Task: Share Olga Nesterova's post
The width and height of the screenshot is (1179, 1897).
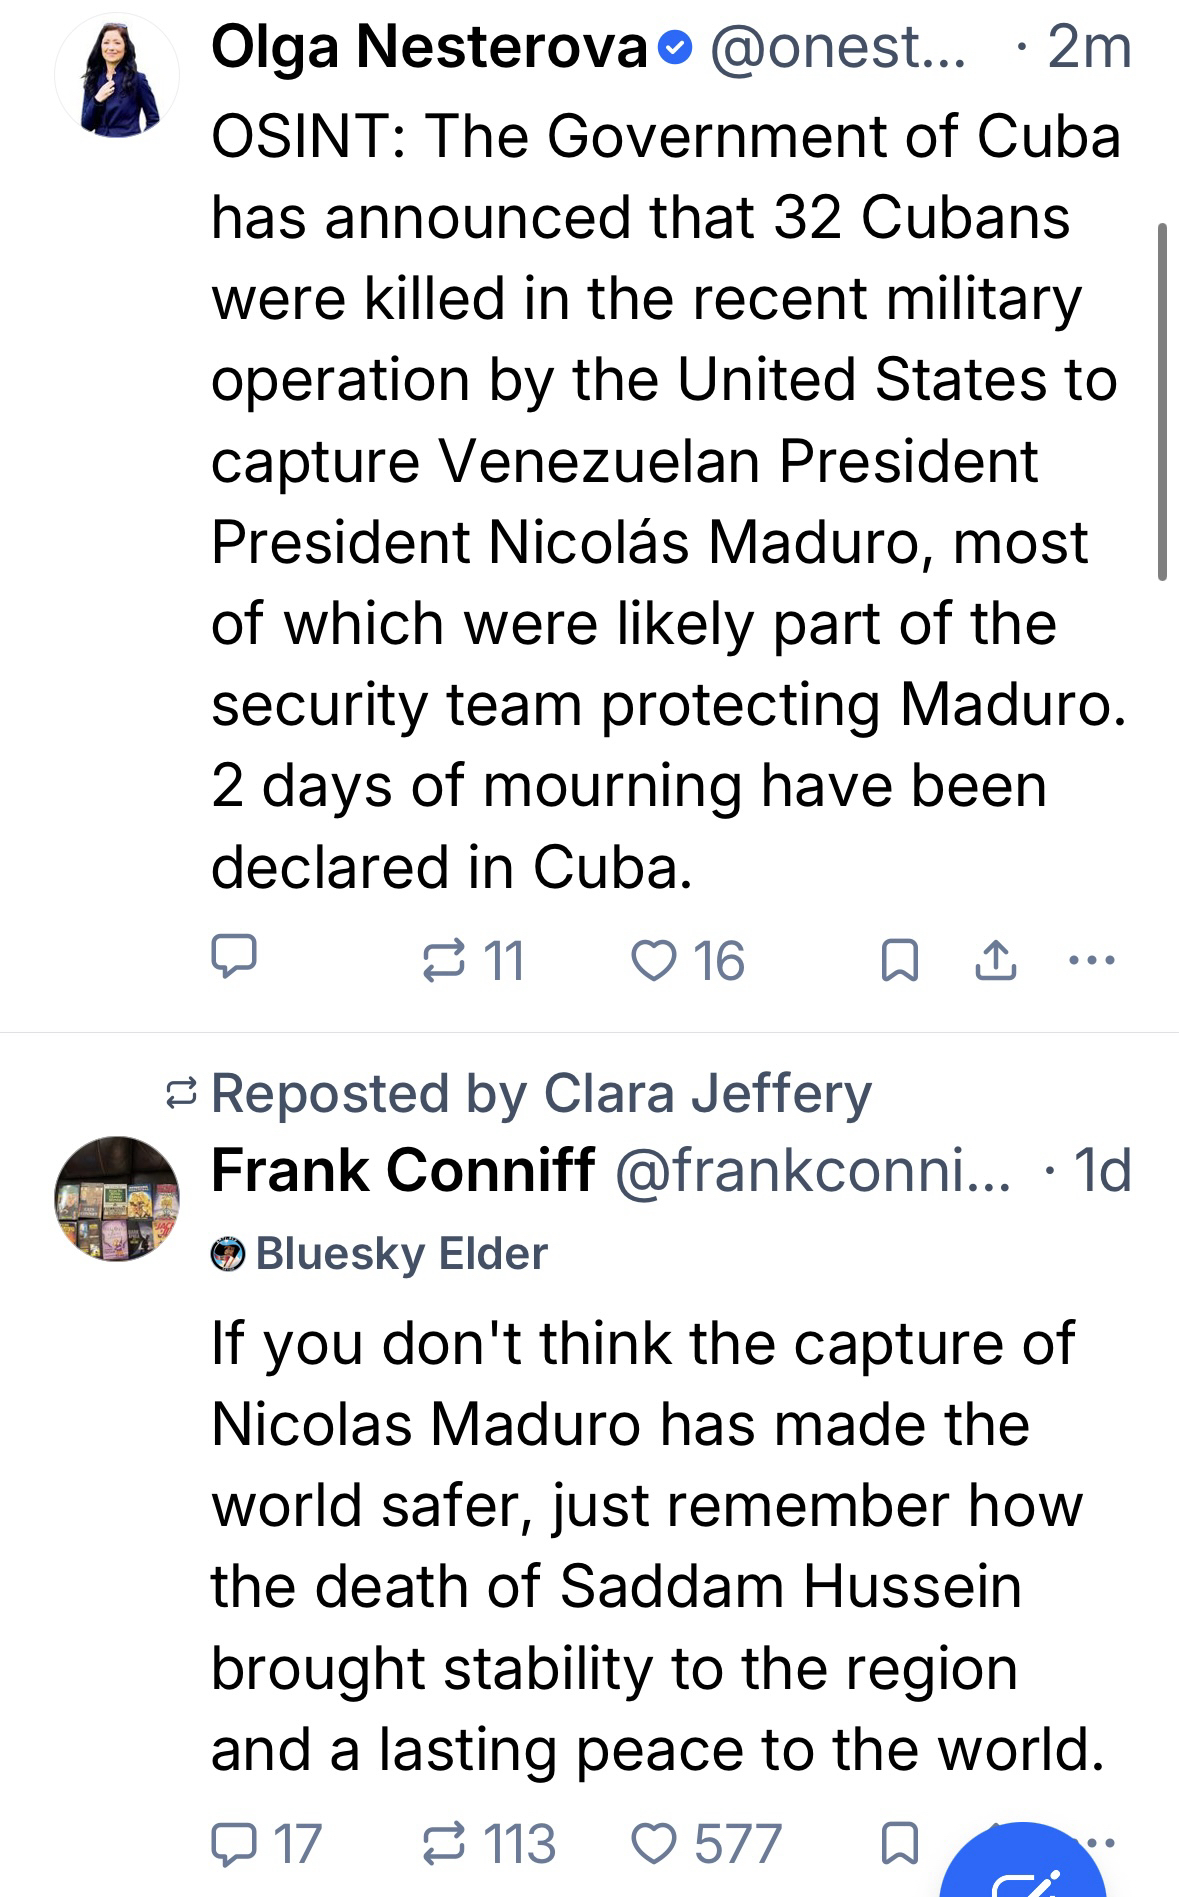Action: click(x=995, y=961)
